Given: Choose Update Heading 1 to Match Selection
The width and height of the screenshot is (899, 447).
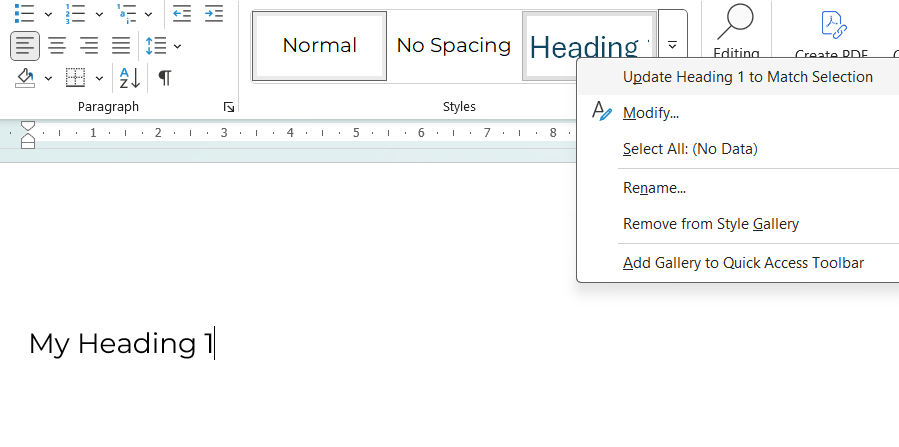Looking at the screenshot, I should [748, 77].
